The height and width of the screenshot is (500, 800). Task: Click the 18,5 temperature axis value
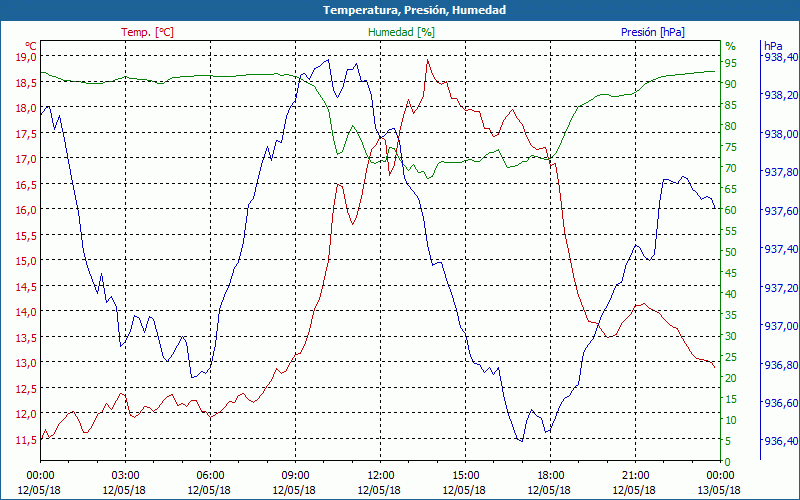[x=28, y=82]
